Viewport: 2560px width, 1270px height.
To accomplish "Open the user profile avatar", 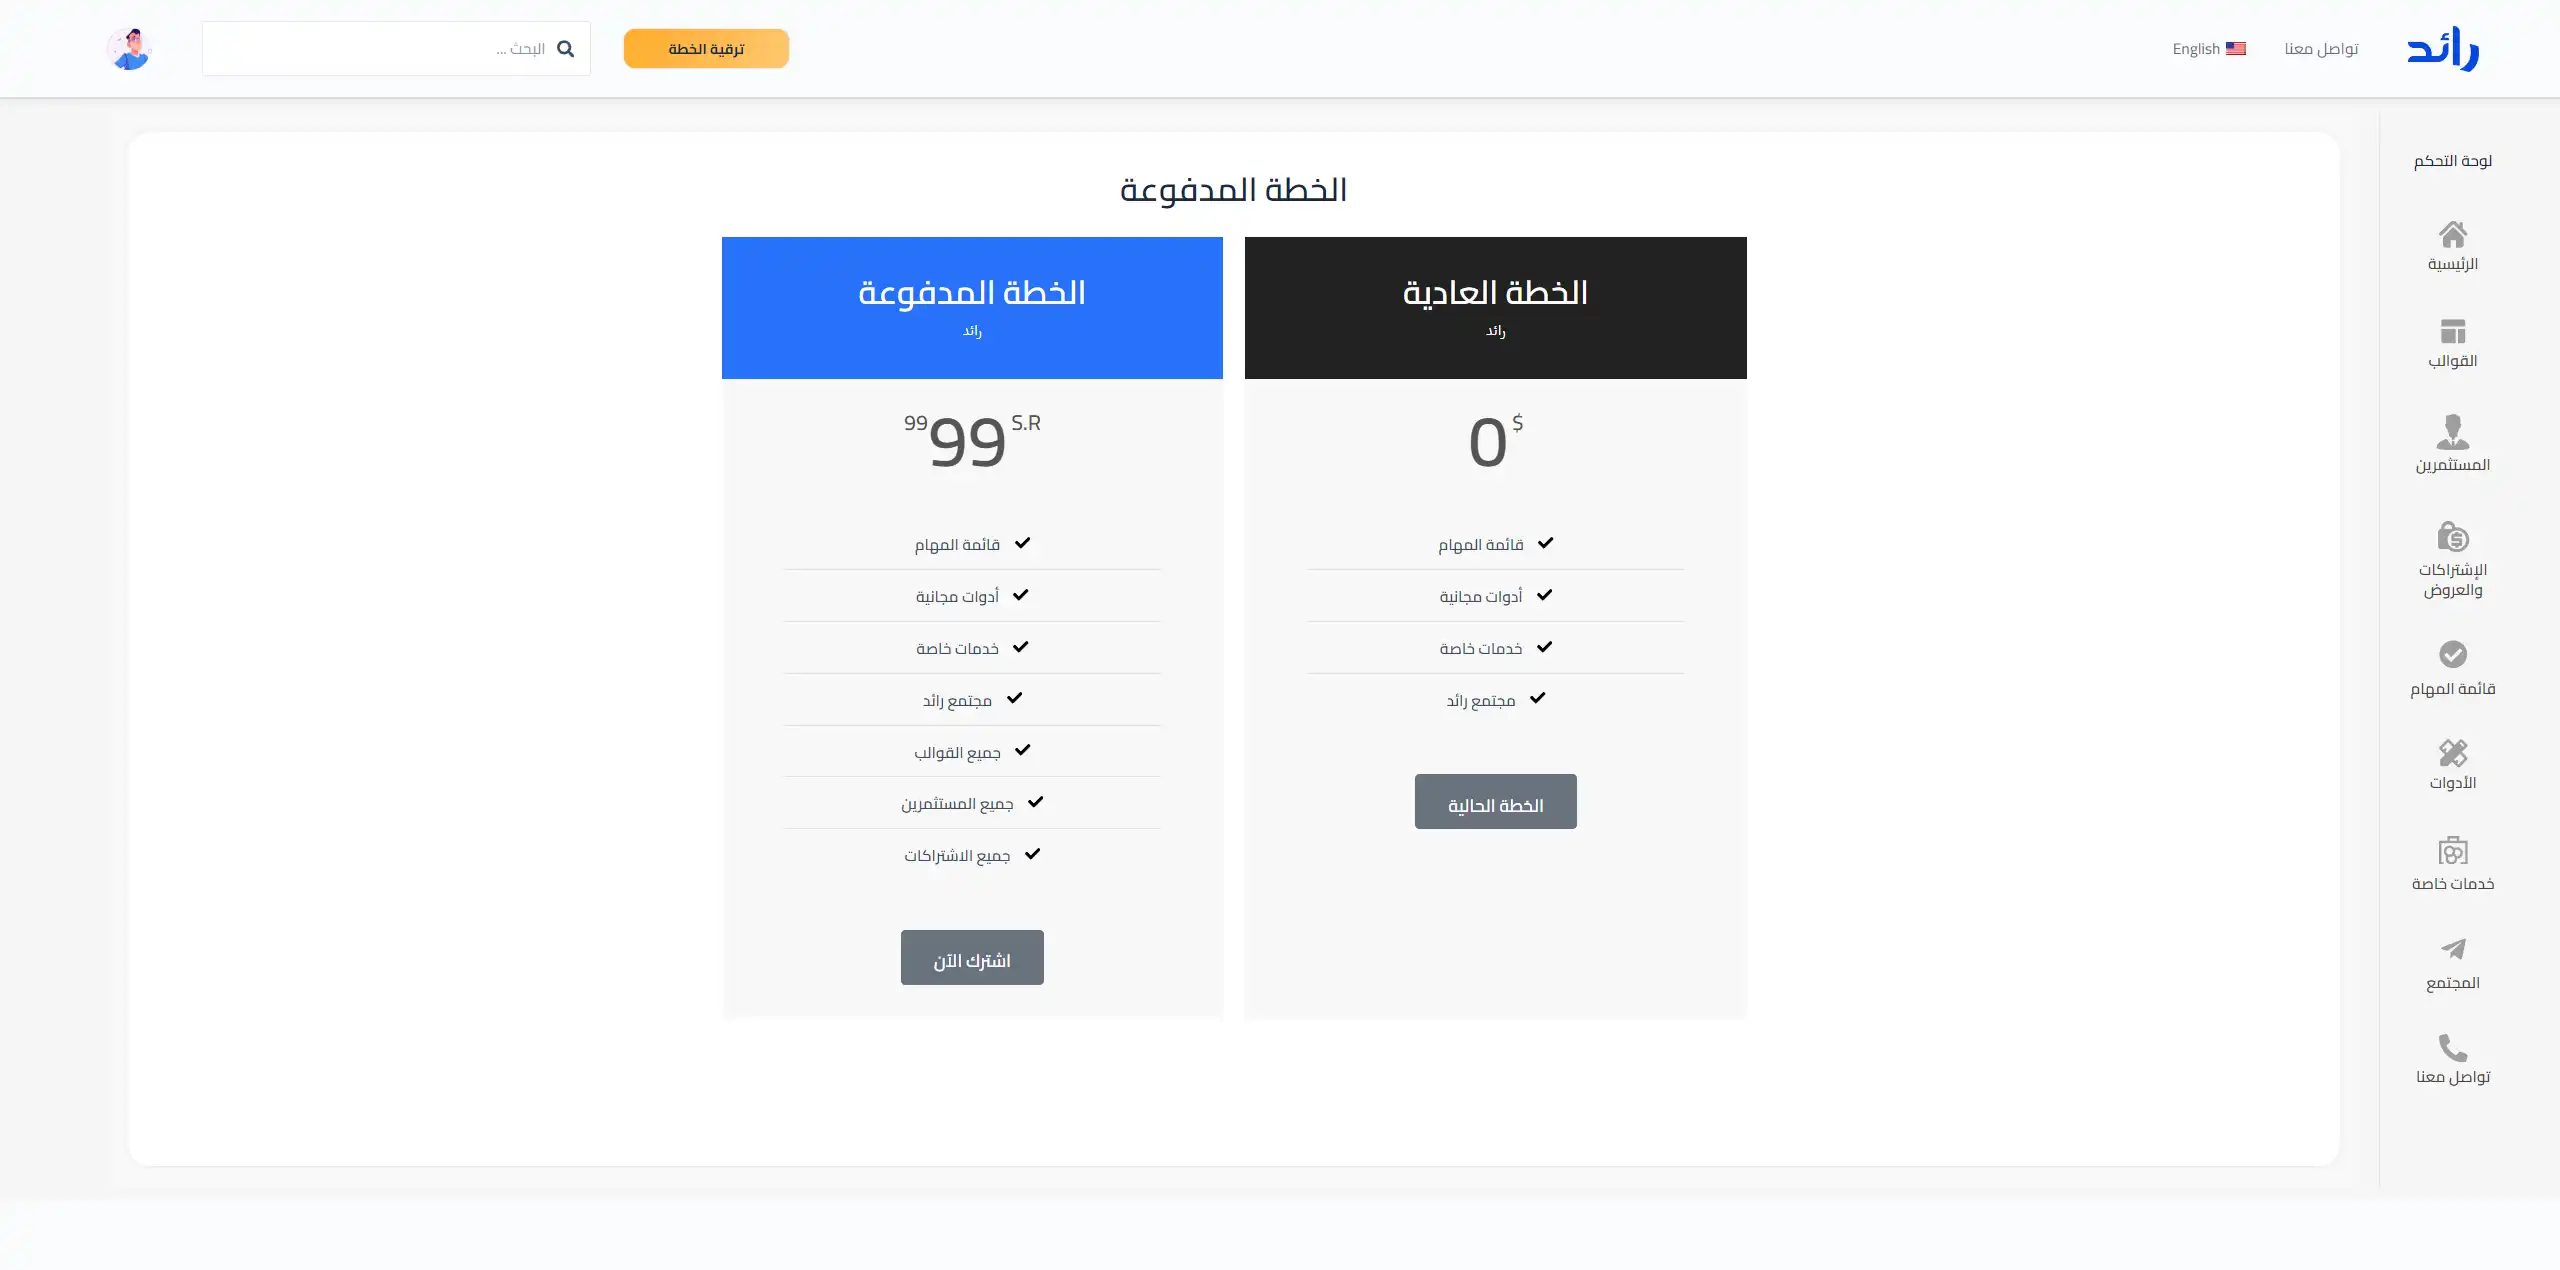I will coord(129,49).
